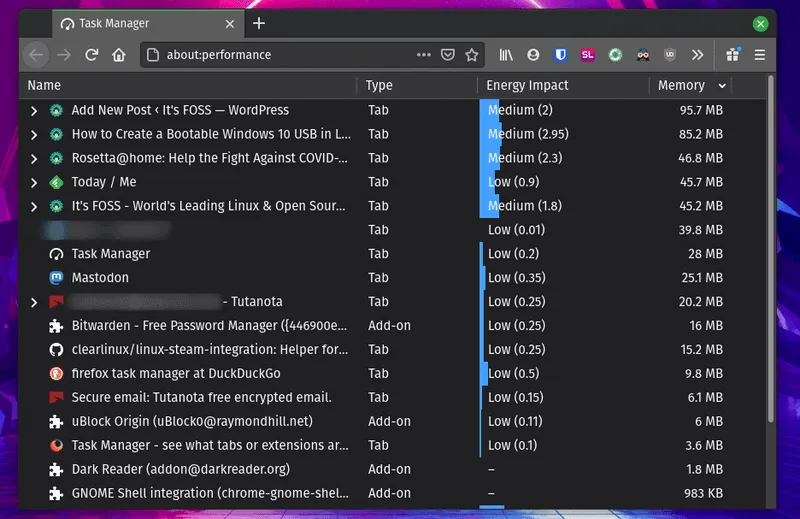The height and width of the screenshot is (519, 800).
Task: Click the Dark Reader extension icon
Action: click(x=643, y=55)
